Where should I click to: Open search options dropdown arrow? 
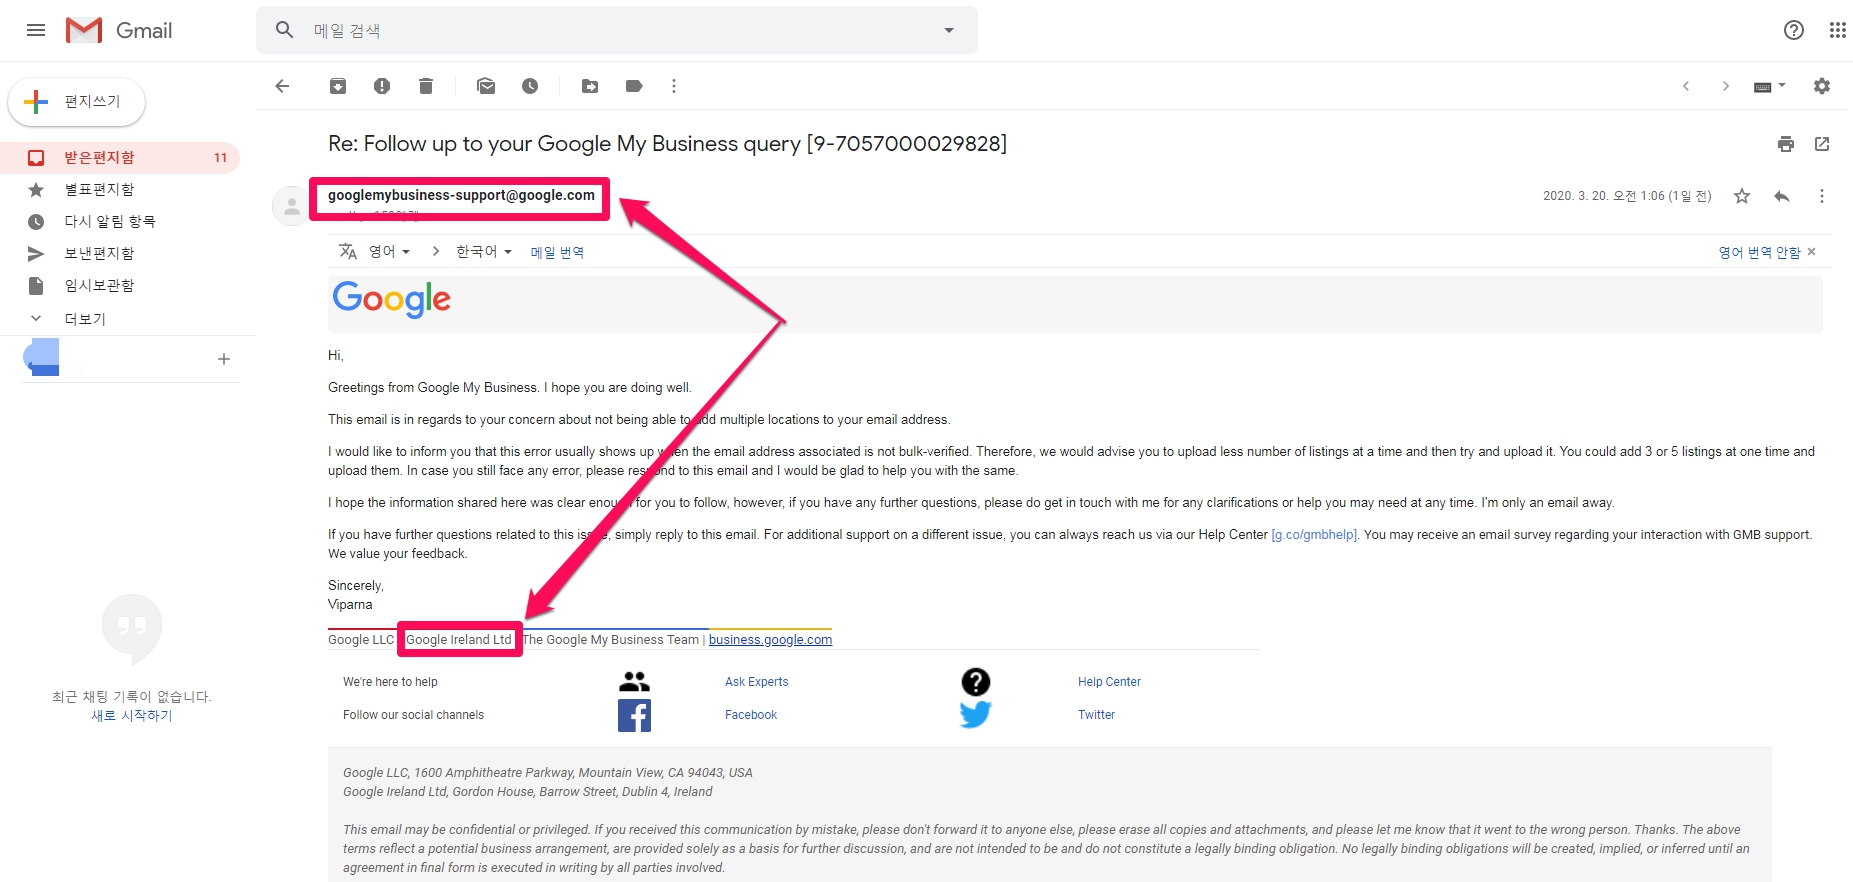(x=949, y=30)
